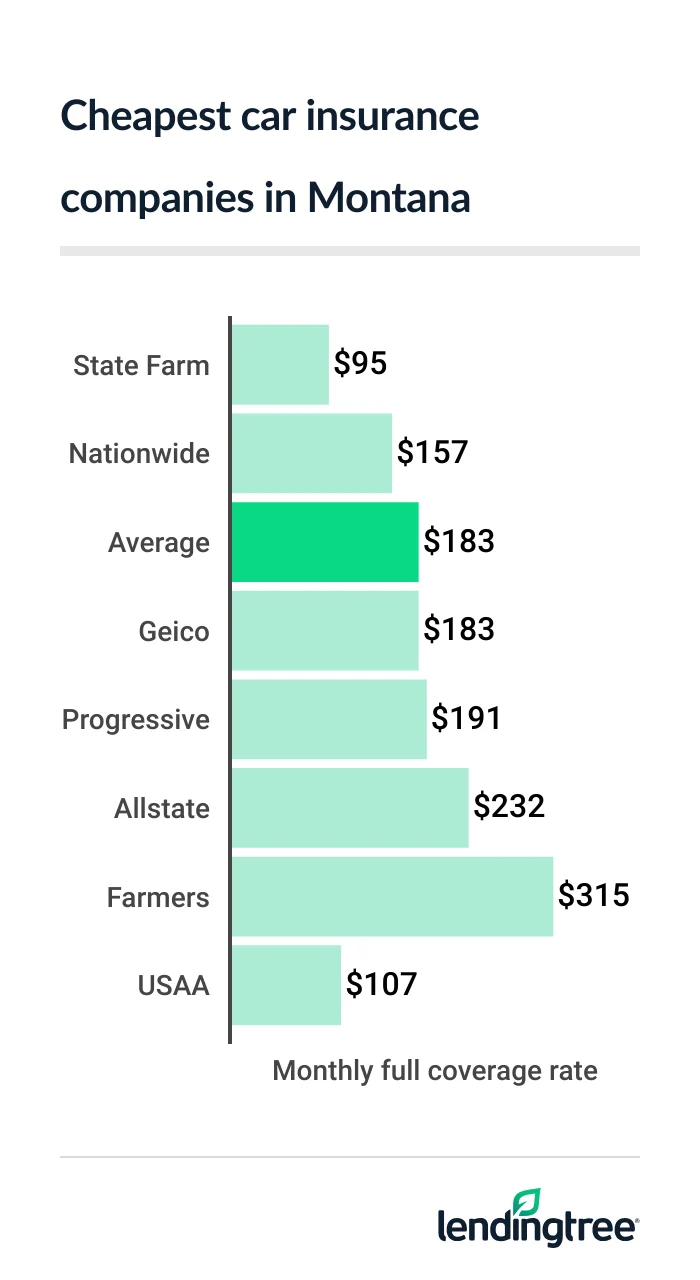Viewport: 700px width, 1280px height.
Task: Click the Monthly full coverage rate caption
Action: 435,1071
